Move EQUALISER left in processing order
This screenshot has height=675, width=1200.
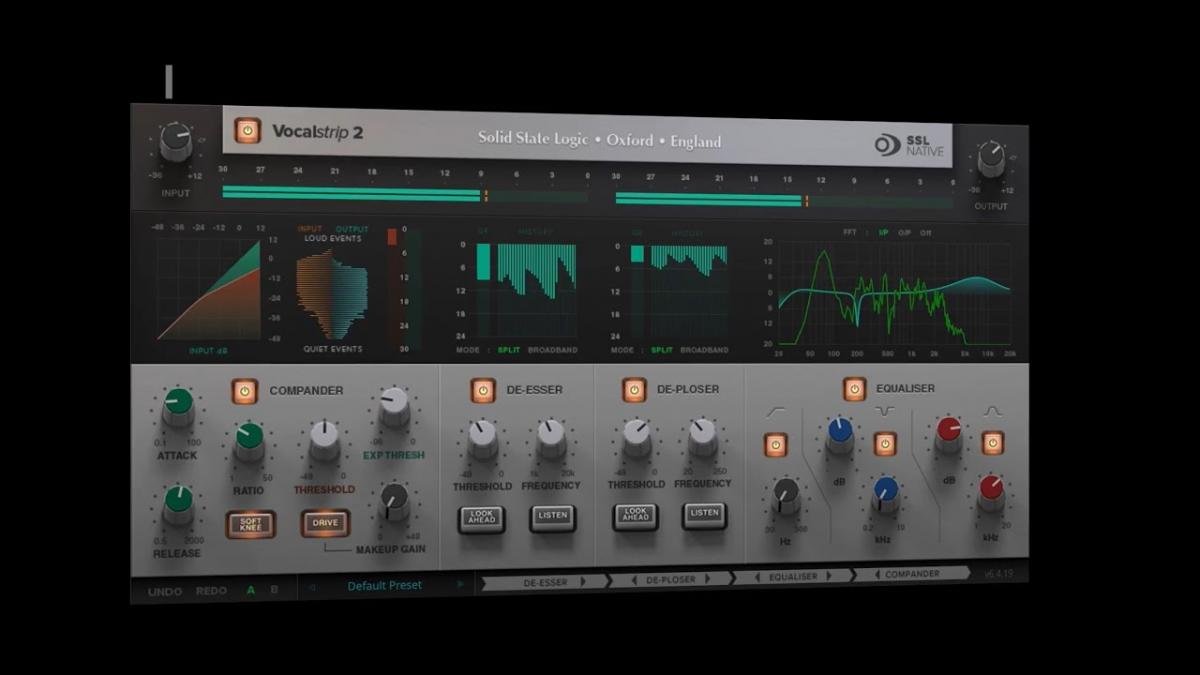757,577
